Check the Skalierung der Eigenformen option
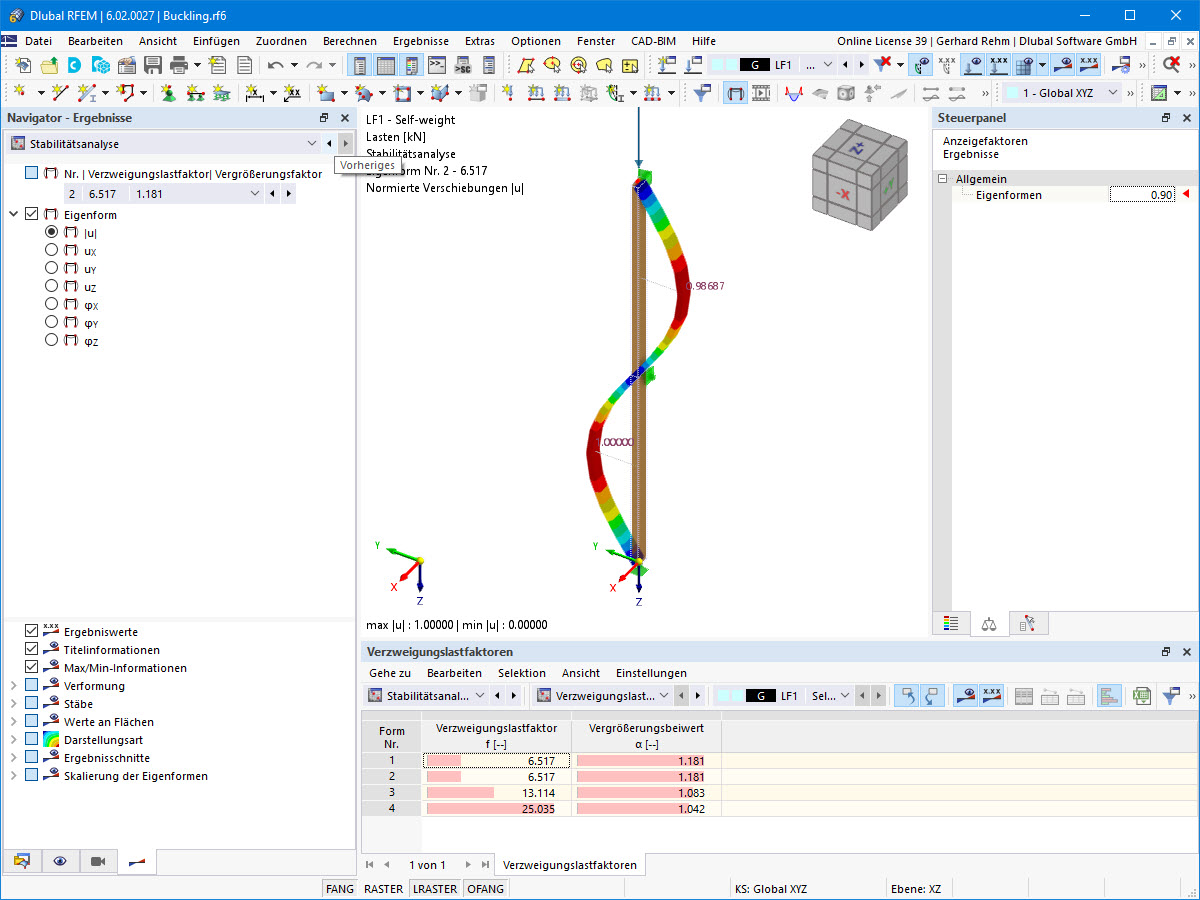The width and height of the screenshot is (1200, 900). coord(31,775)
